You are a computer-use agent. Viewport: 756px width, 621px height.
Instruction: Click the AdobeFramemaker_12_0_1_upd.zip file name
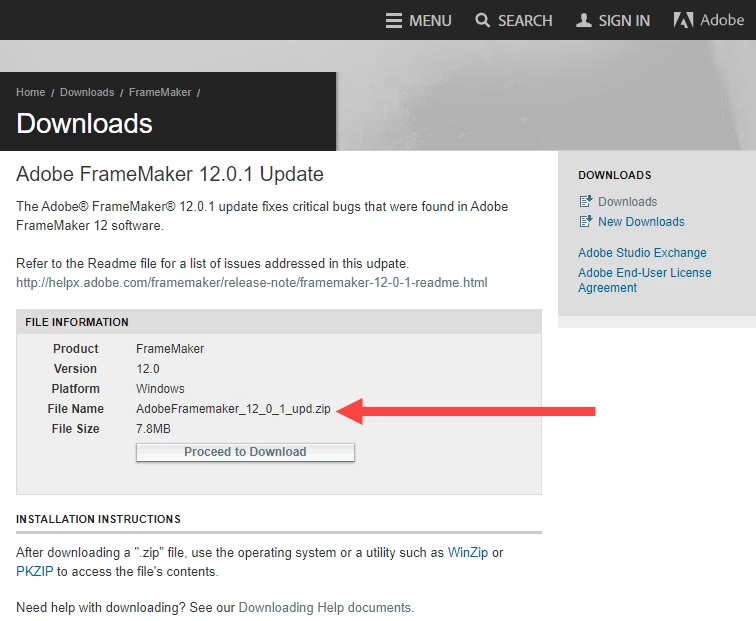233,409
